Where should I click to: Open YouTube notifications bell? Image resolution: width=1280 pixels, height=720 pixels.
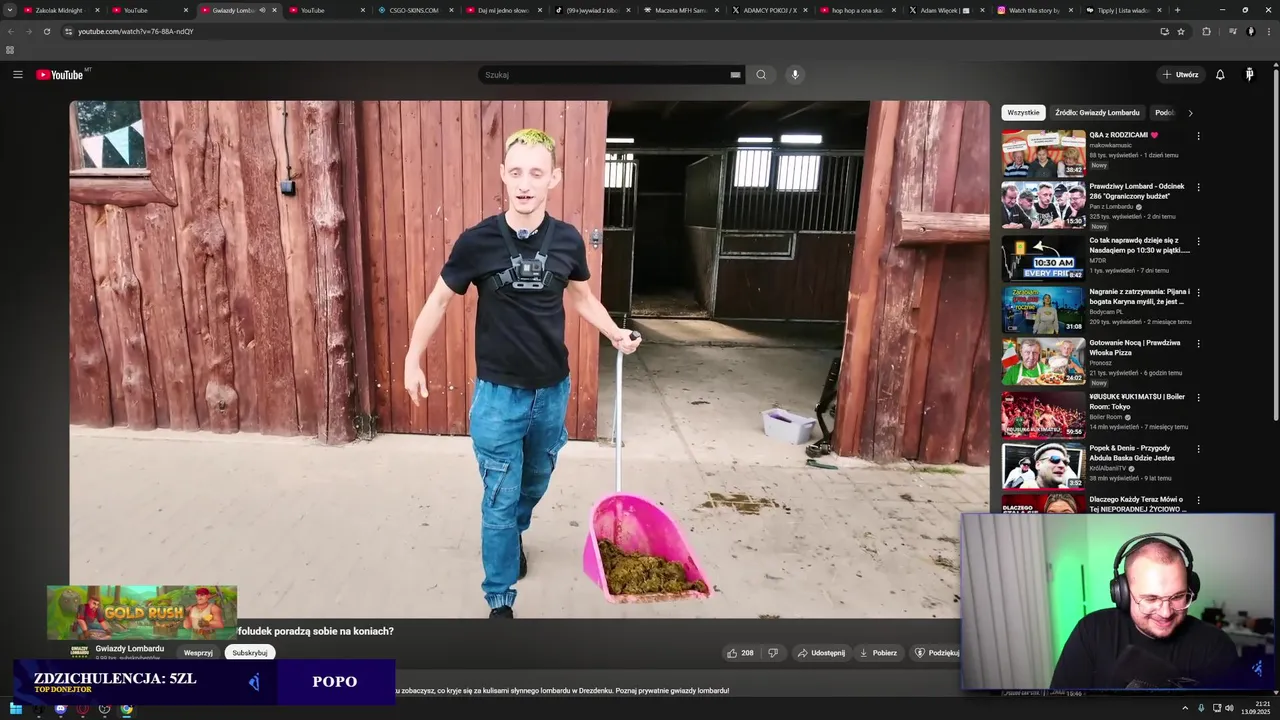coord(1220,75)
